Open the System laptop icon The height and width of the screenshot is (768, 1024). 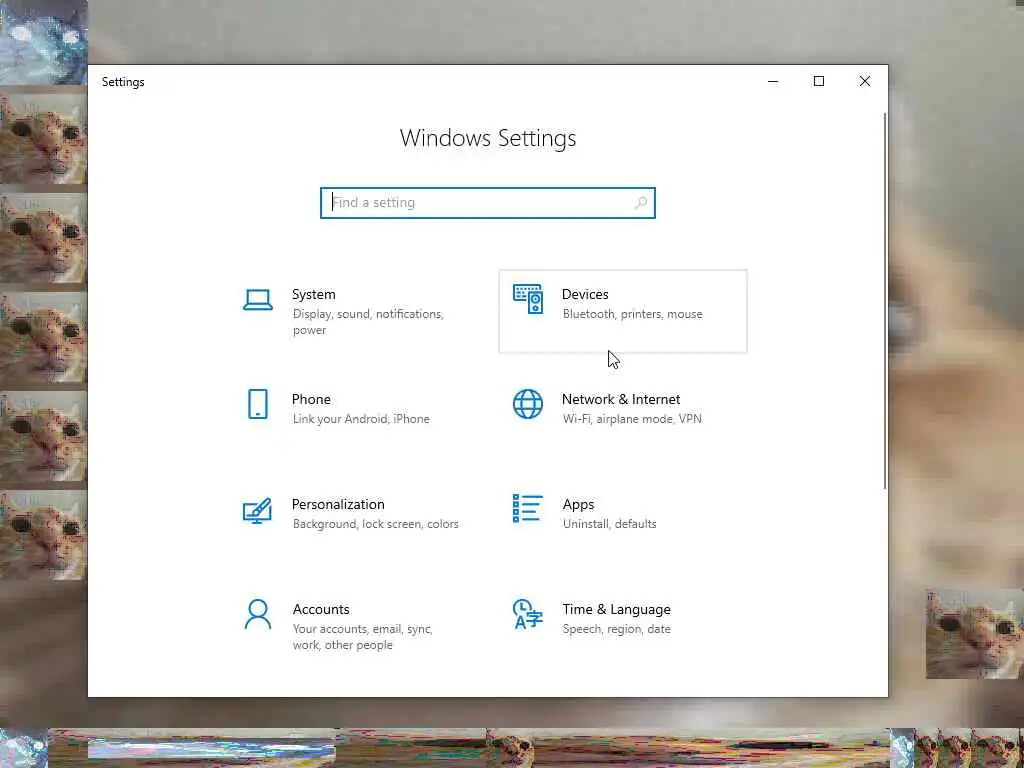[x=258, y=300]
